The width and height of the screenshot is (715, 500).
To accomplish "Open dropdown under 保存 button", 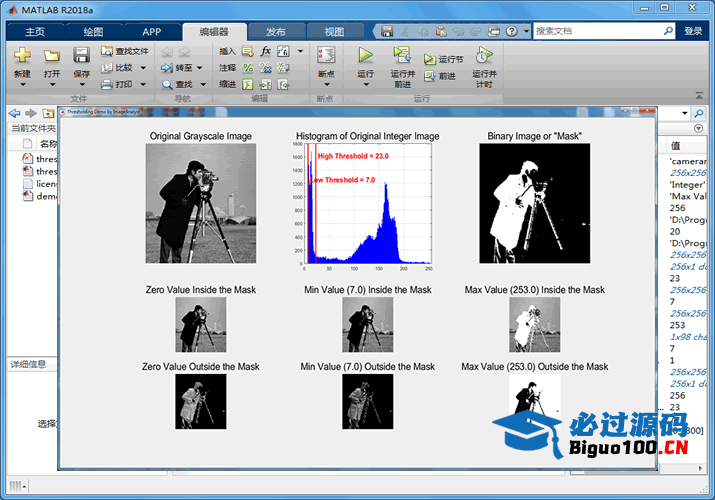I will (82, 85).
